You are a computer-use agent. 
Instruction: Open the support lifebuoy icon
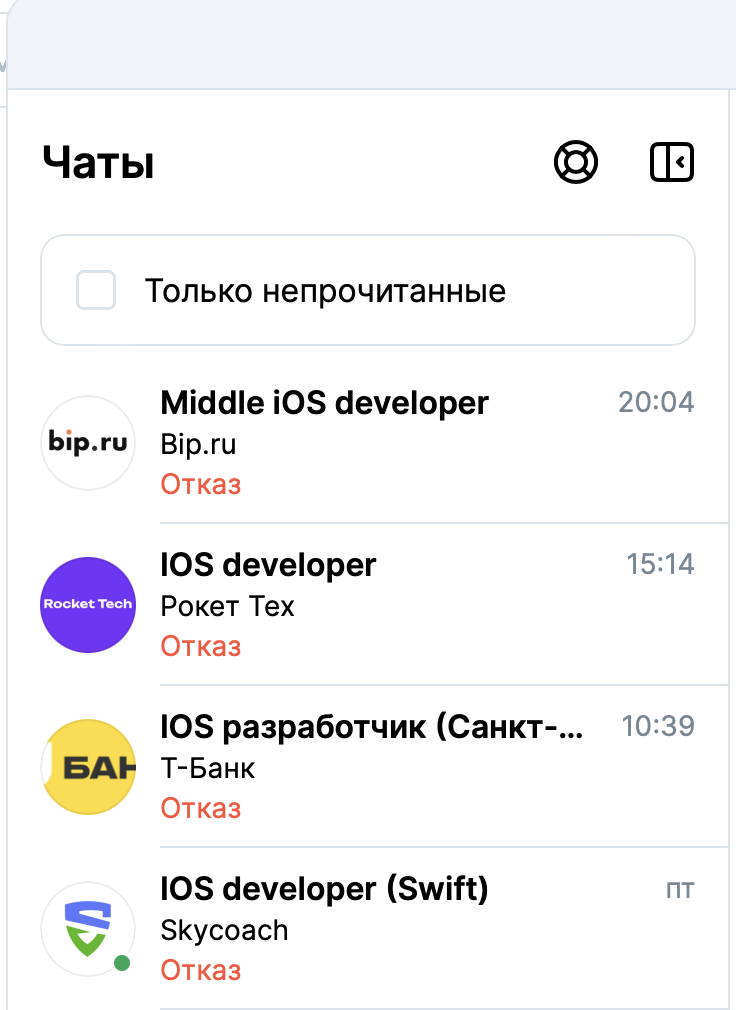[x=576, y=162]
